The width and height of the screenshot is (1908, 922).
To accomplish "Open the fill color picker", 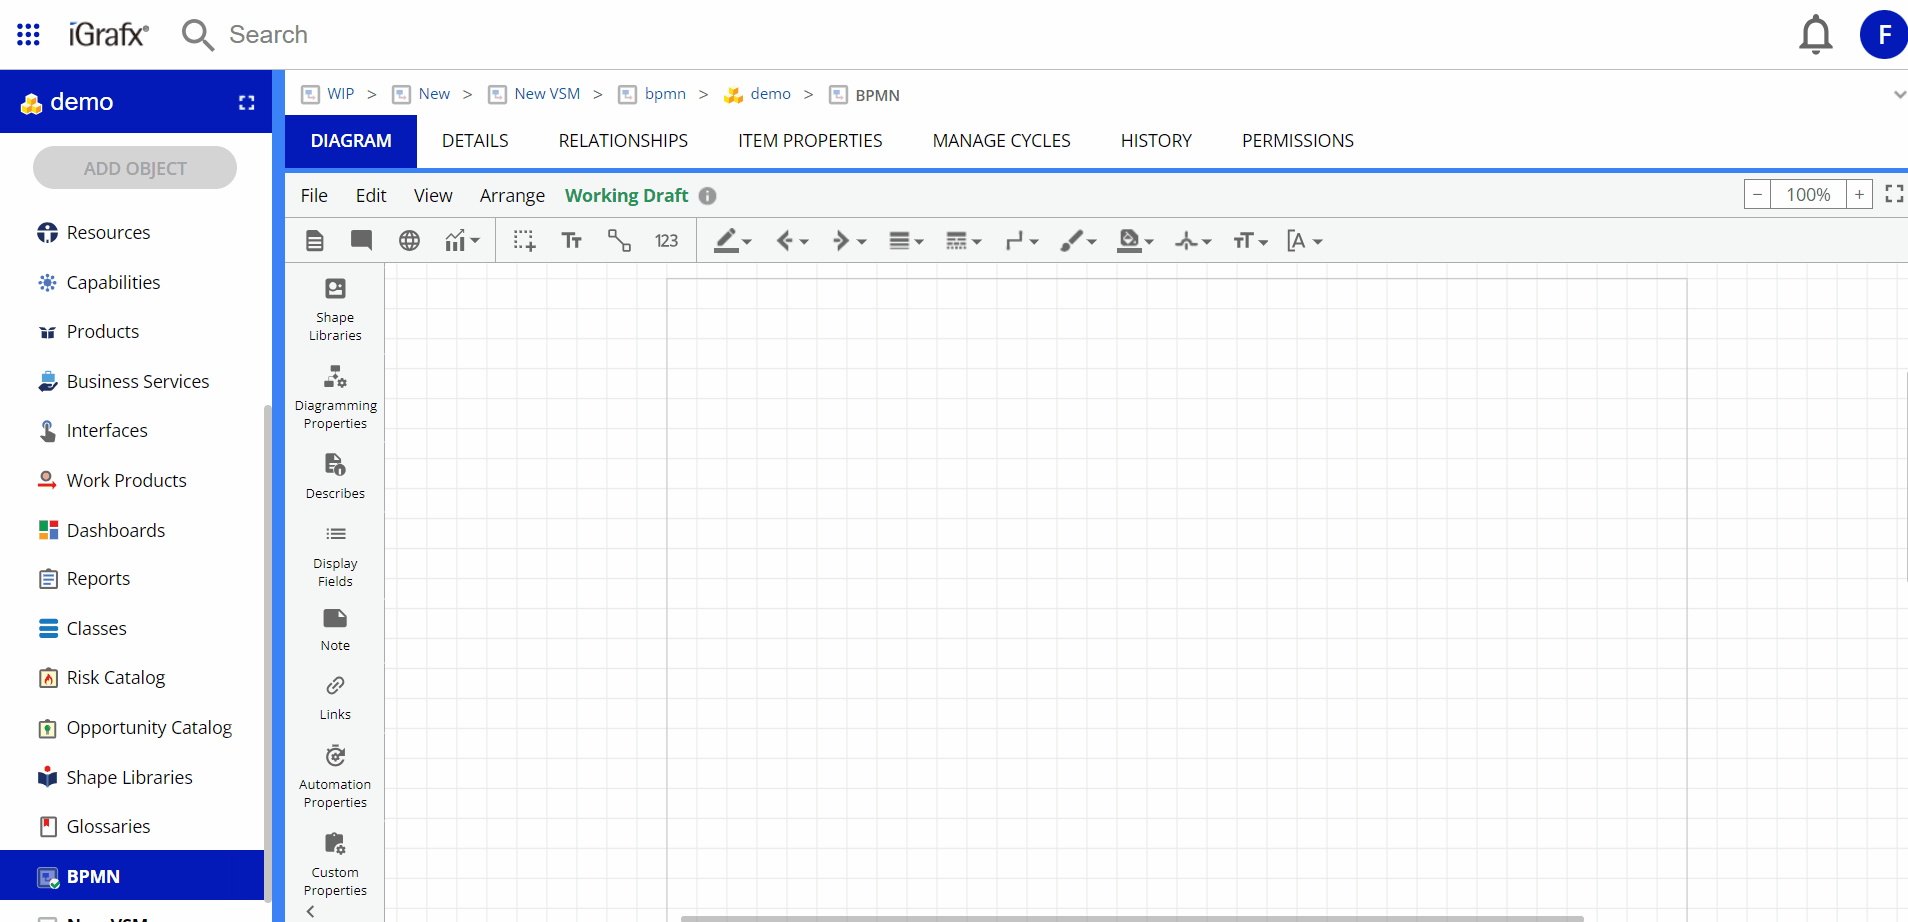I will [1135, 240].
